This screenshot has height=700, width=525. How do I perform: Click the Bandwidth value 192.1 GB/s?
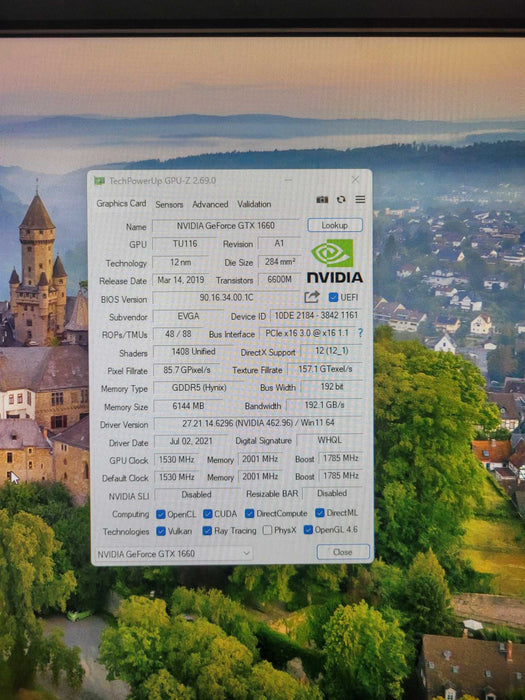[x=325, y=405]
